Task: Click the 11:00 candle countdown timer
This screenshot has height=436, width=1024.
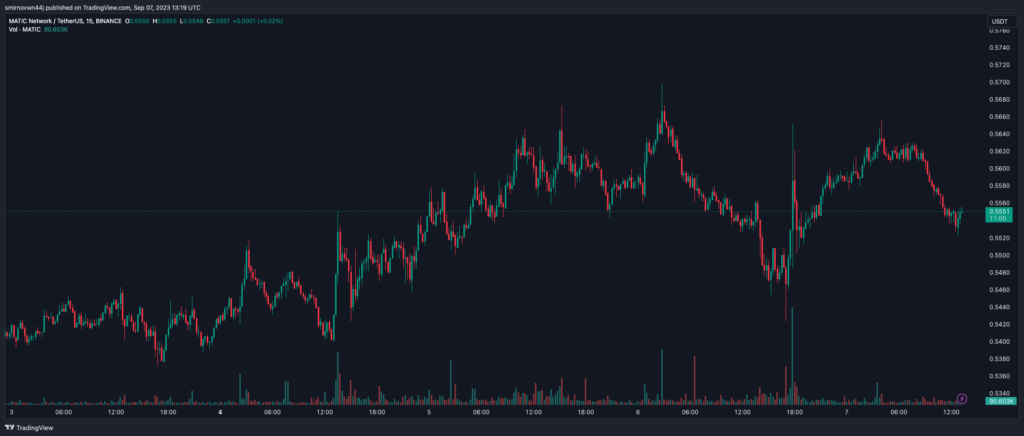Action: click(999, 220)
